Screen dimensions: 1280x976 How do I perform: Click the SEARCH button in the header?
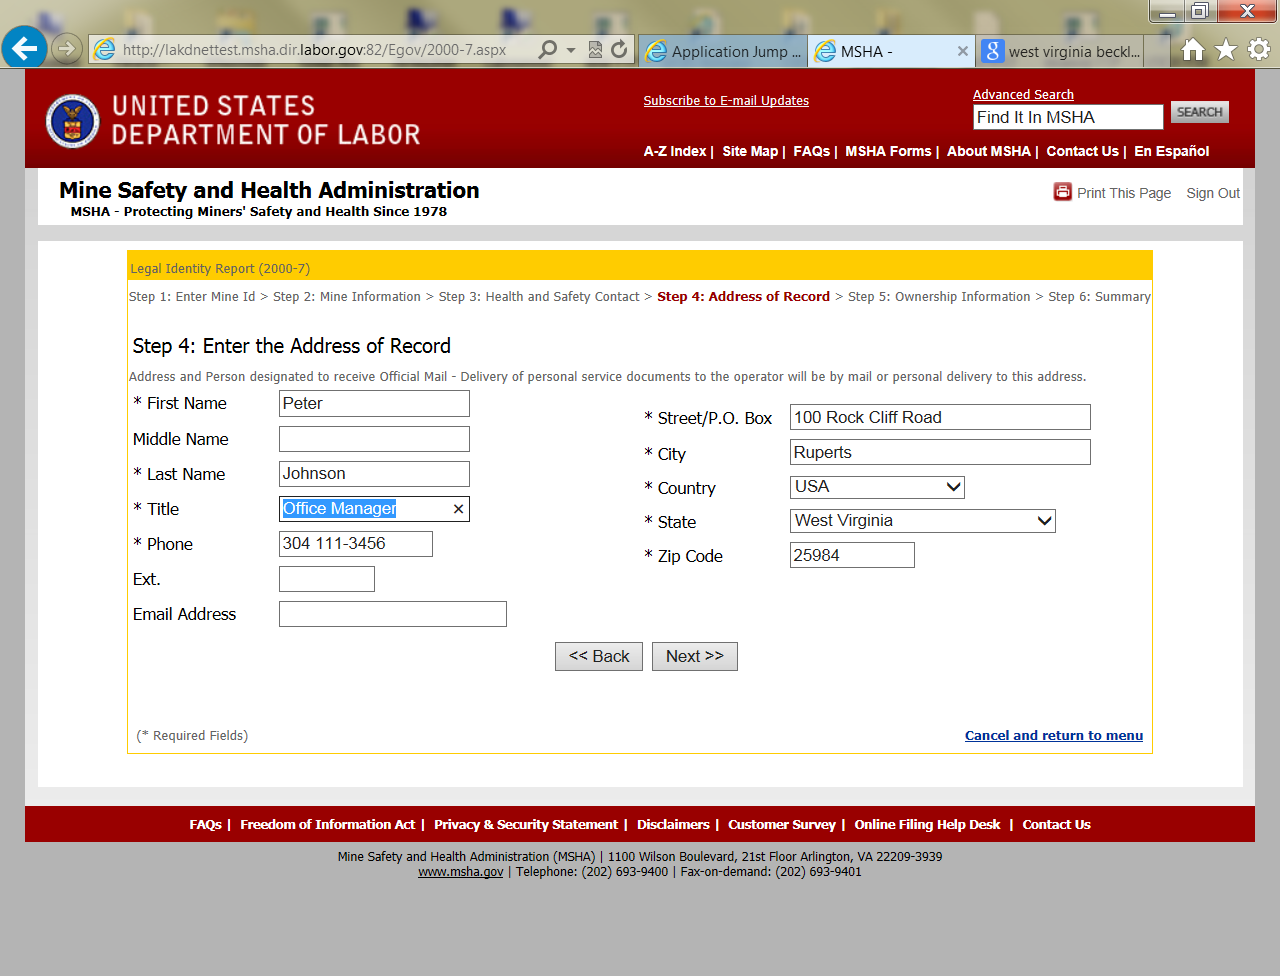(1200, 112)
